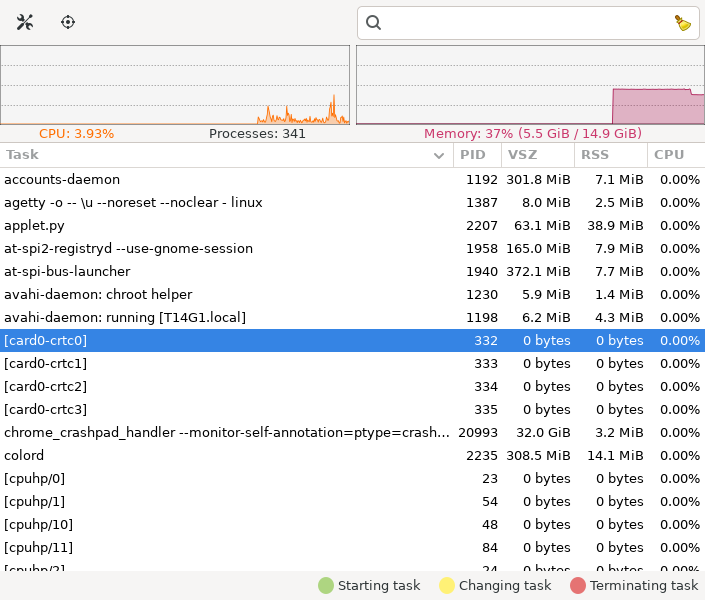The width and height of the screenshot is (705, 600).
Task: Toggle sort arrow in Task header
Action: tap(439, 156)
